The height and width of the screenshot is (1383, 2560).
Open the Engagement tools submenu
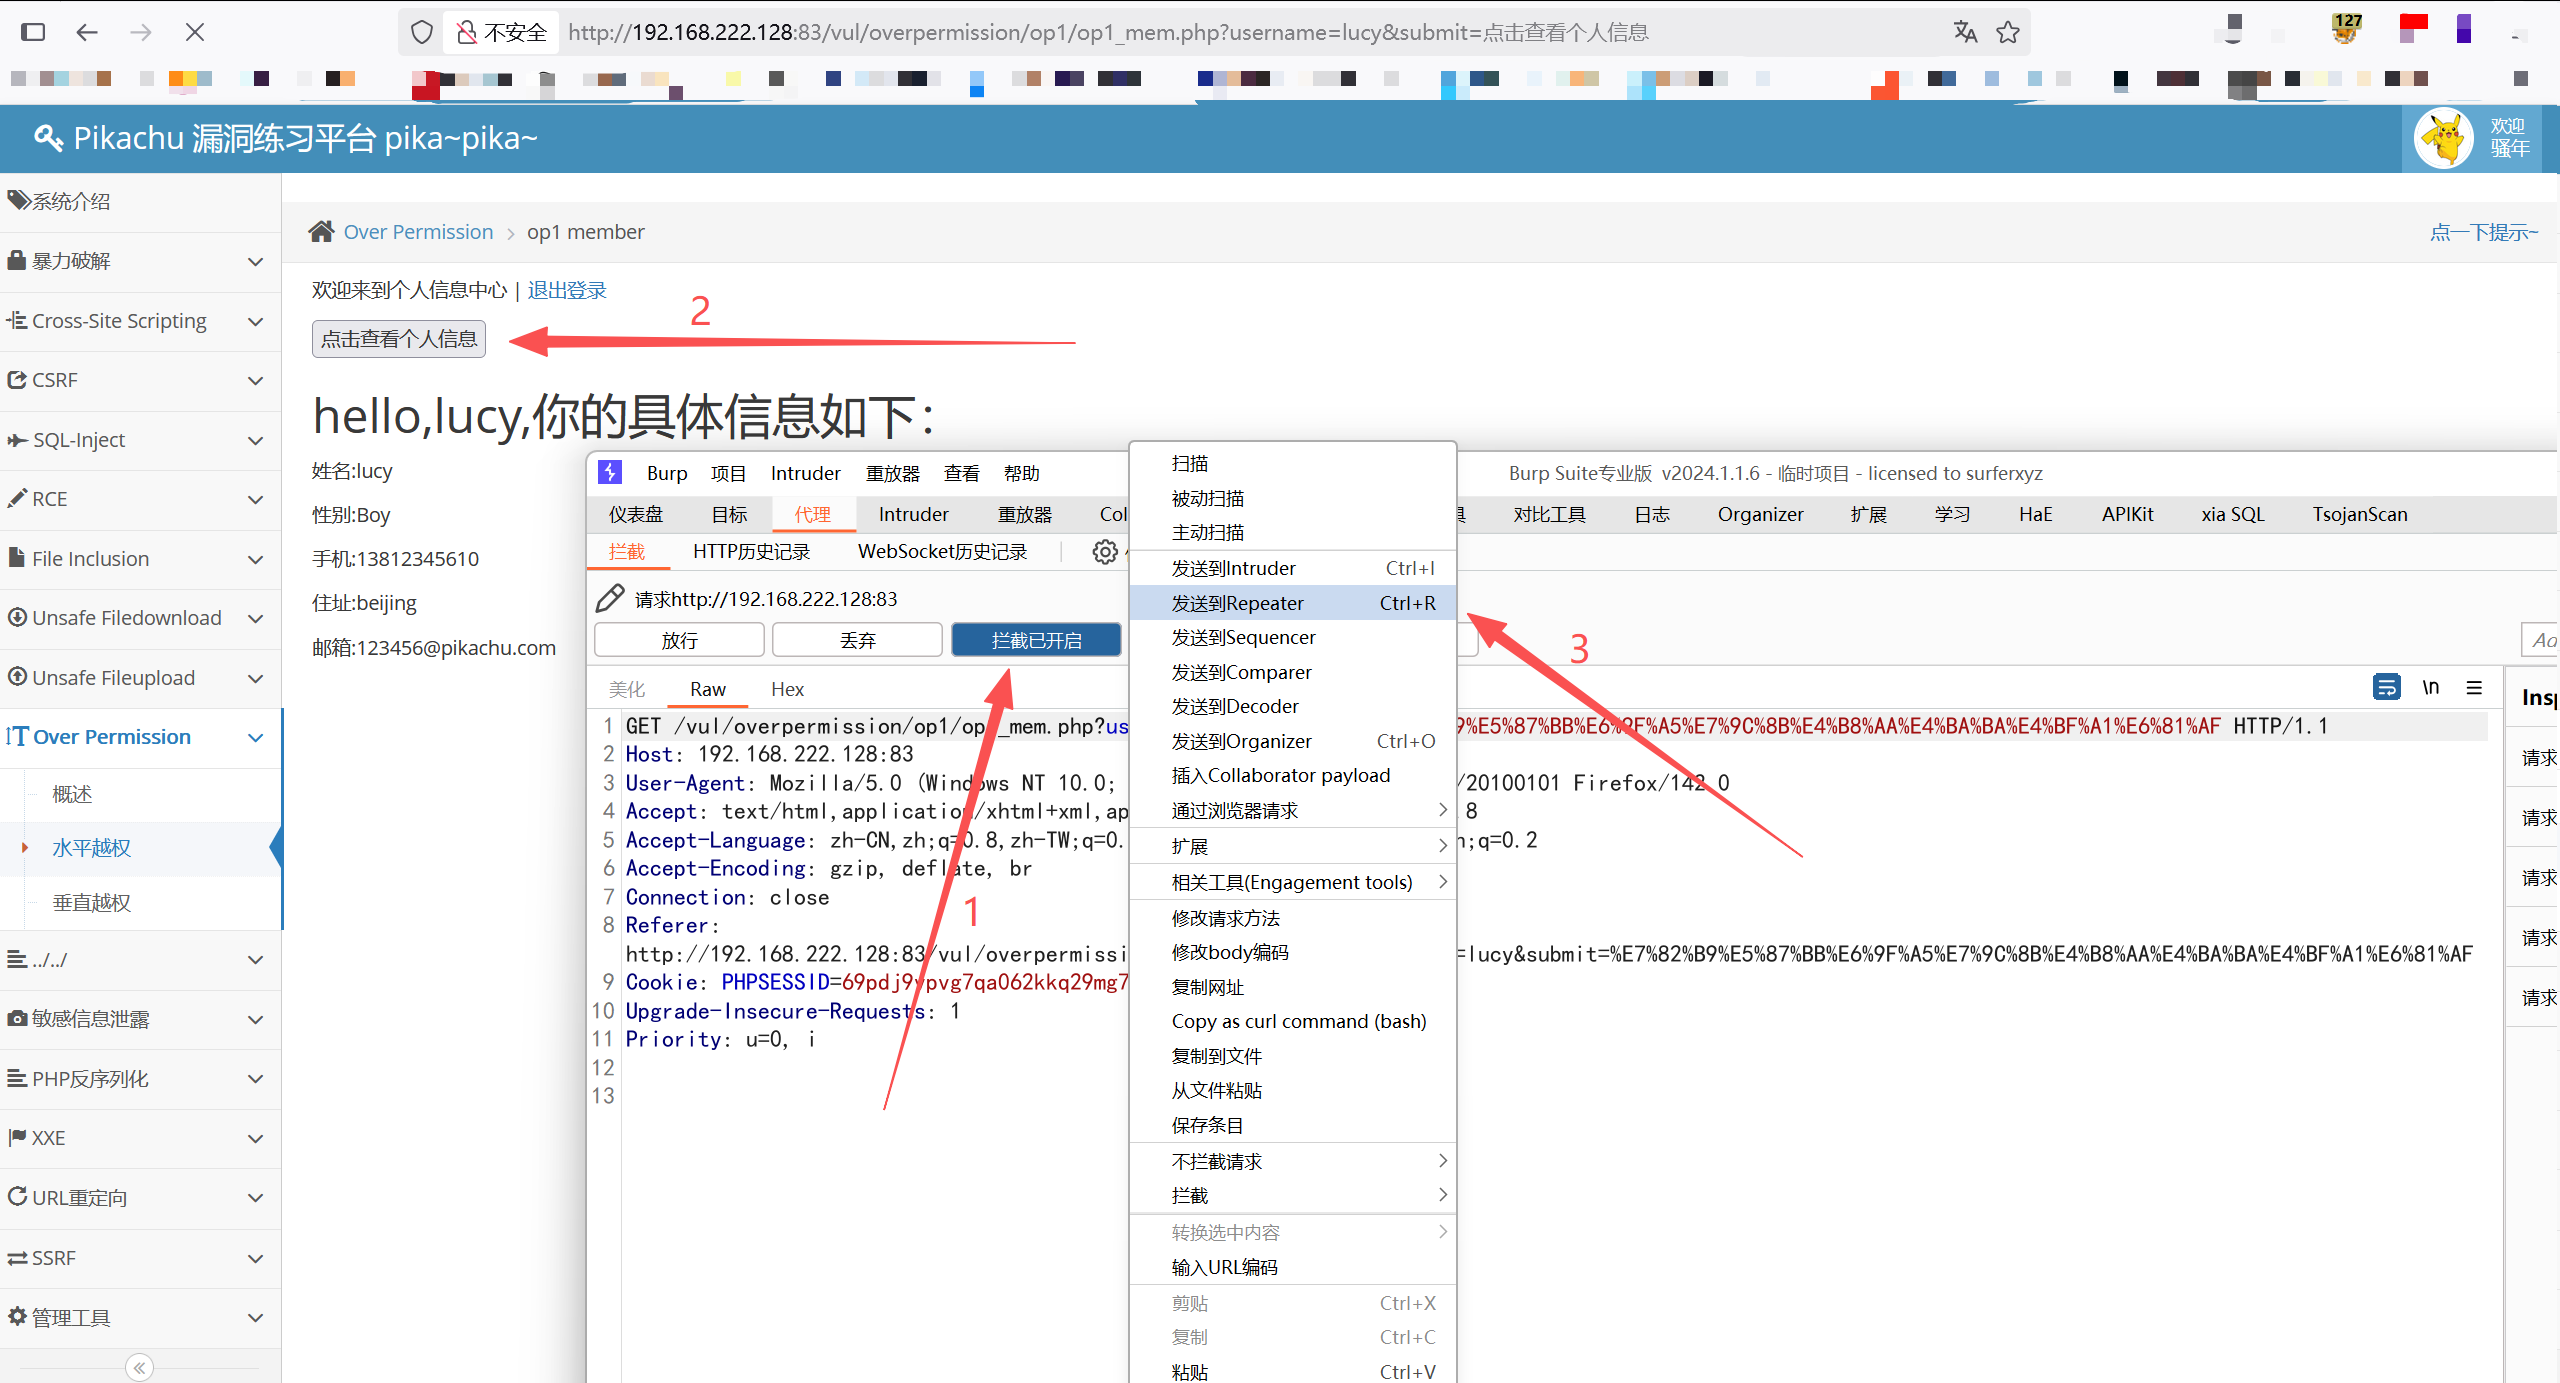[x=1292, y=882]
